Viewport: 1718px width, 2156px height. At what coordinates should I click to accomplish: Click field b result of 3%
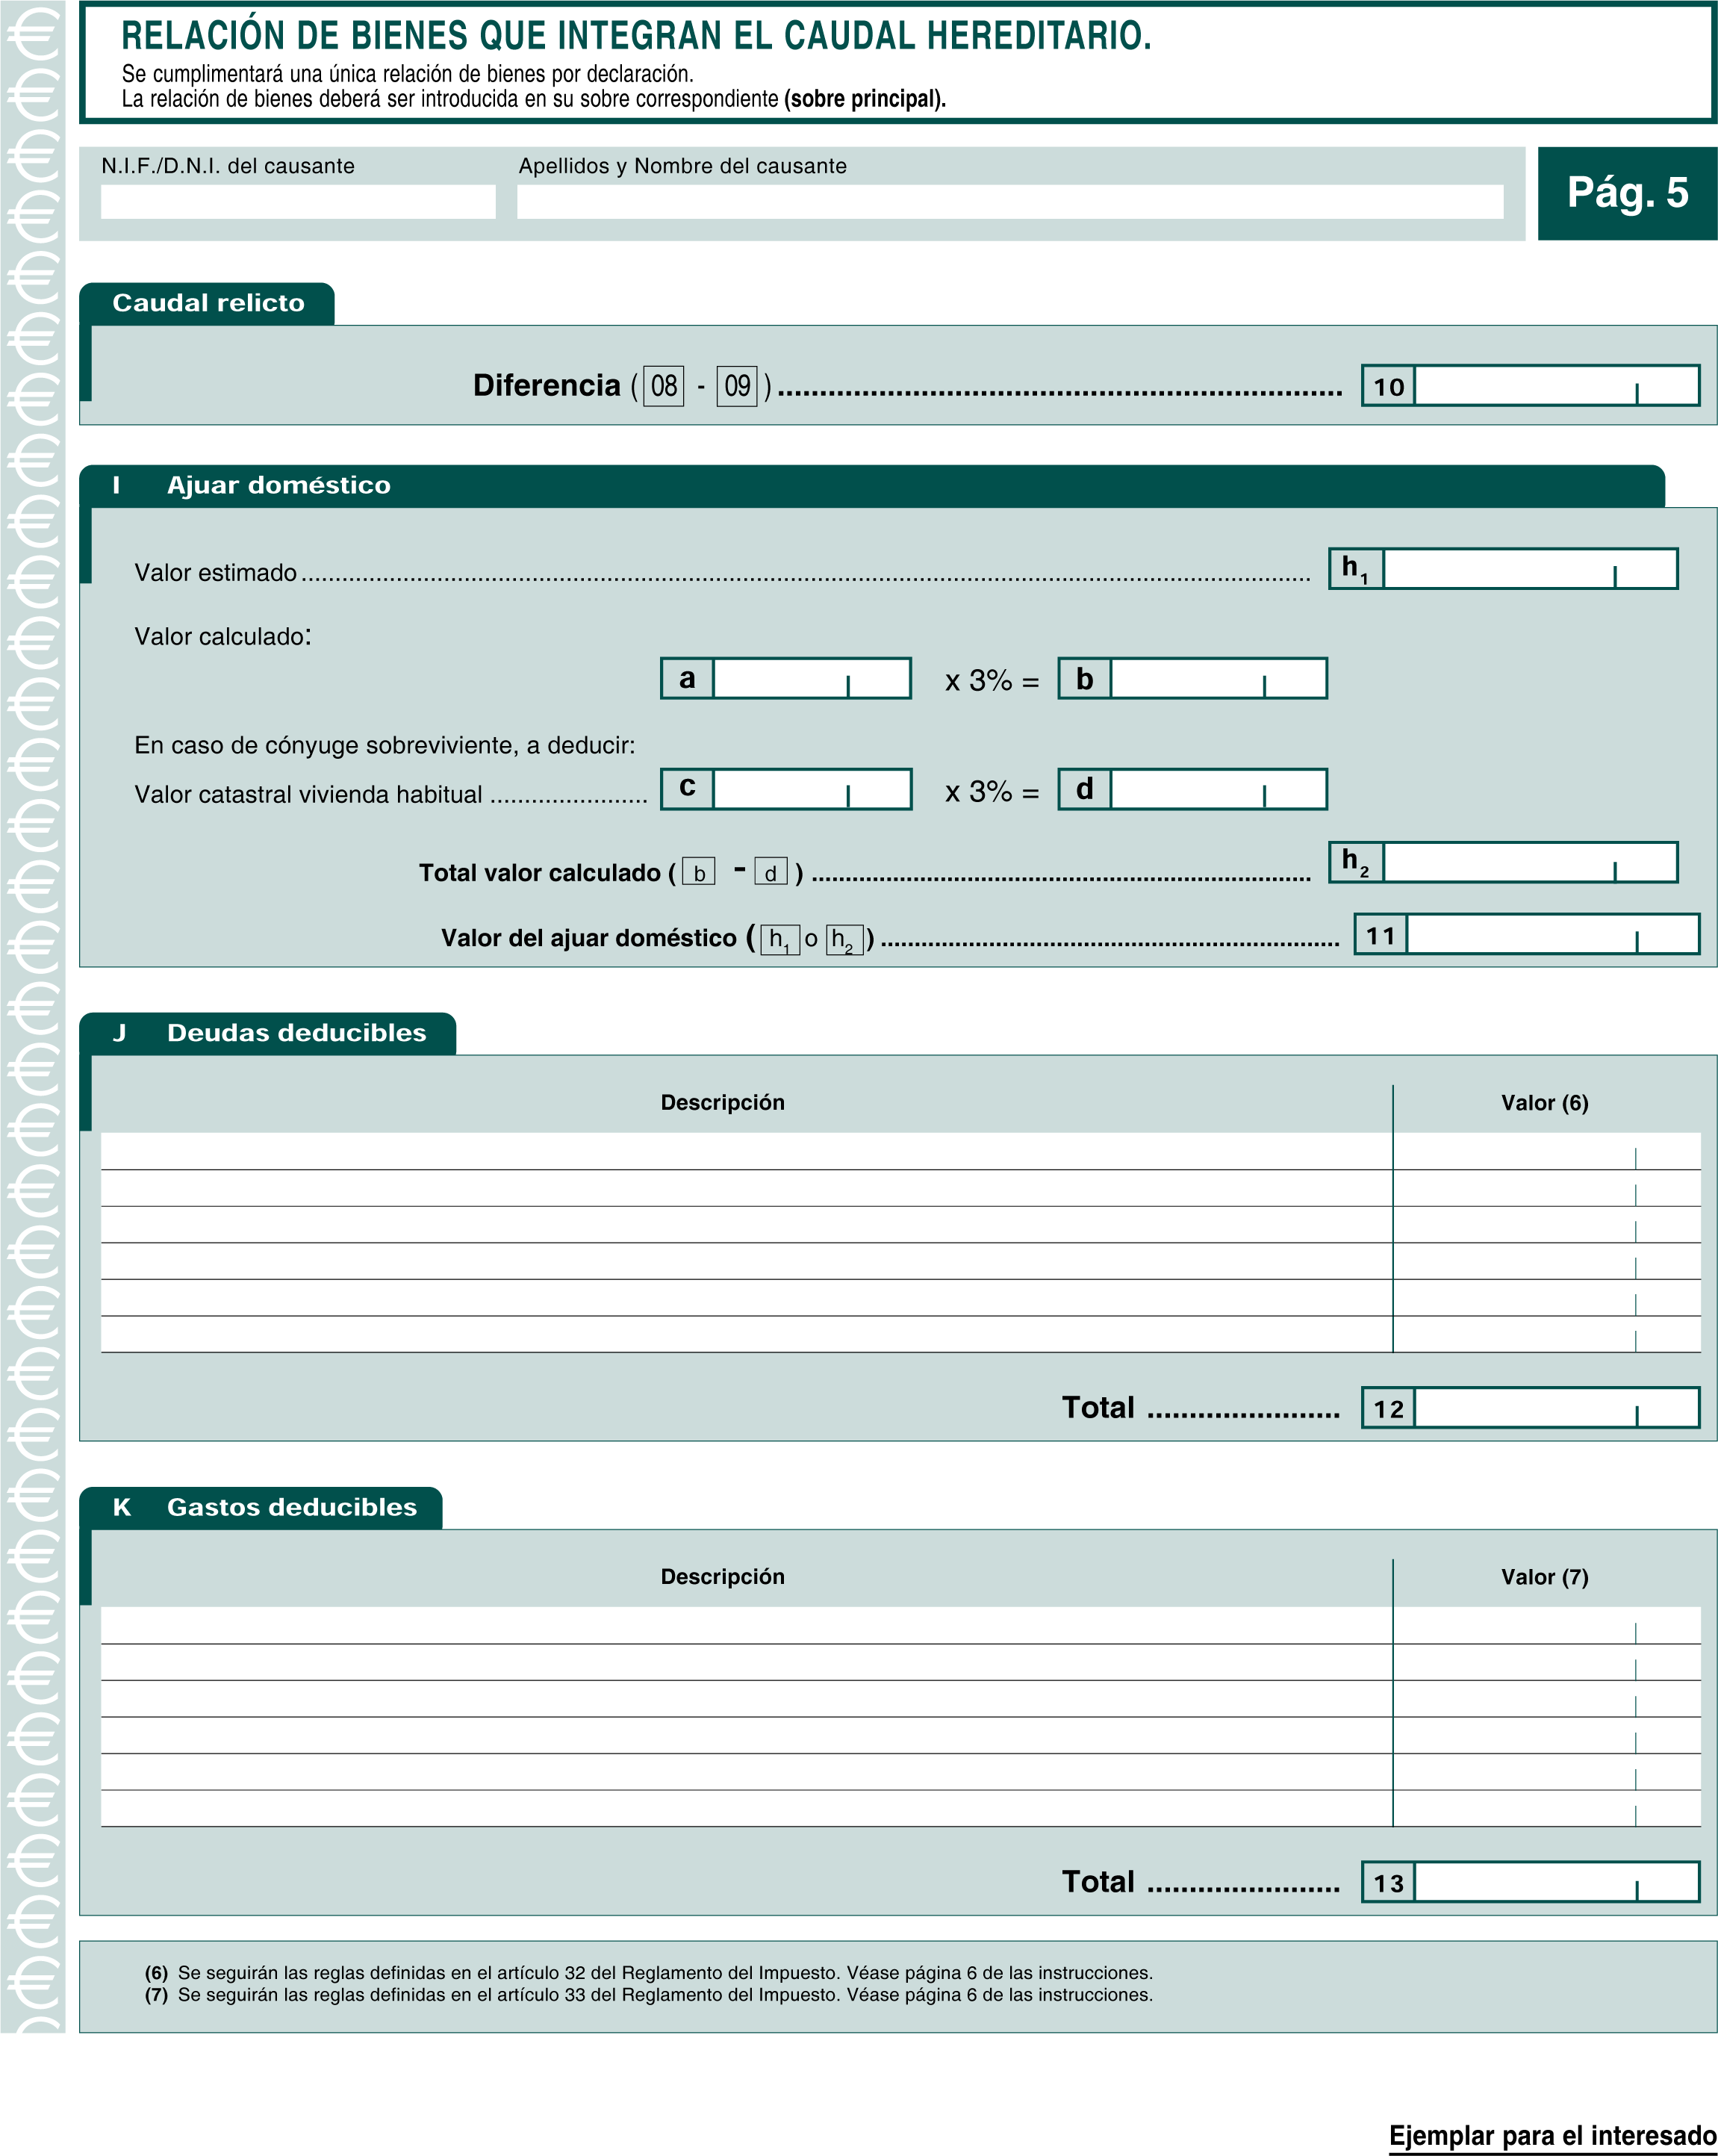coord(1218,678)
